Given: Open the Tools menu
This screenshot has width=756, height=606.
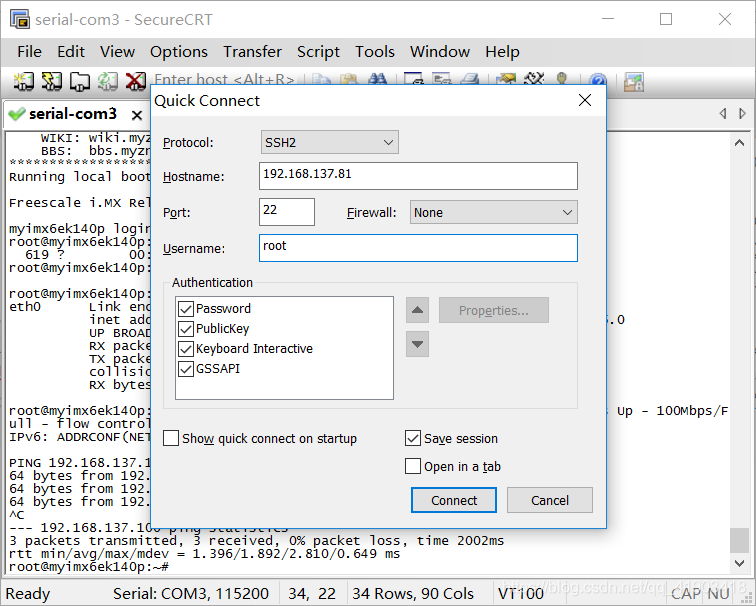Looking at the screenshot, I should [375, 52].
